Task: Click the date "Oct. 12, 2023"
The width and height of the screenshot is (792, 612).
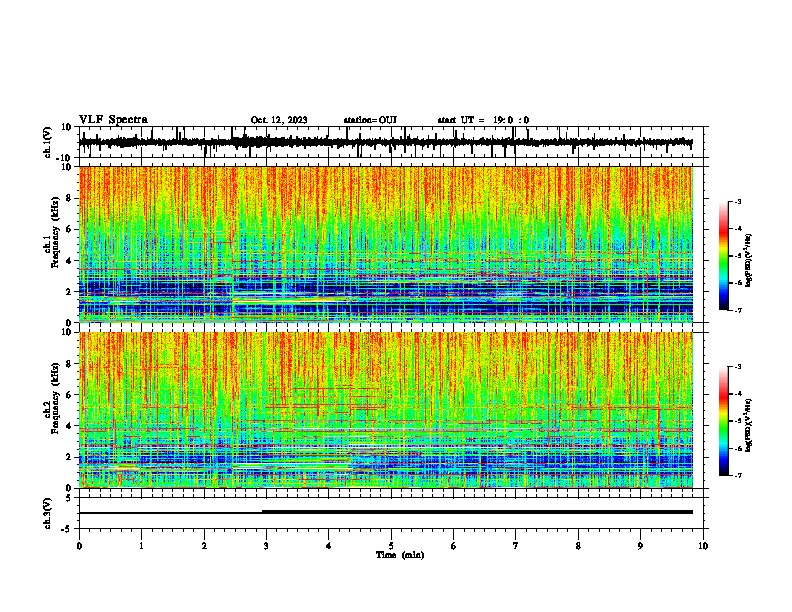Action: 279,120
